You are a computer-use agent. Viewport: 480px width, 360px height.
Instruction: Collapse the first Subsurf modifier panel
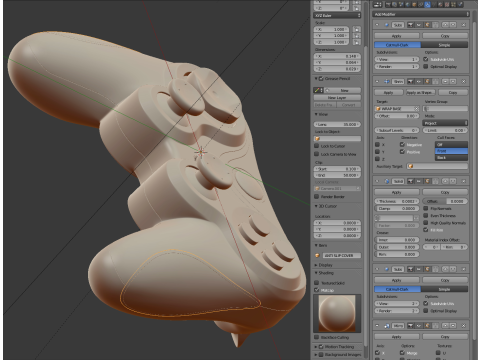tap(377, 25)
